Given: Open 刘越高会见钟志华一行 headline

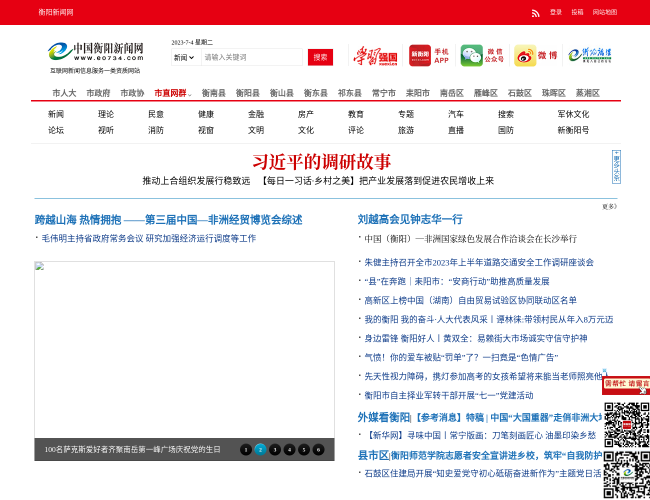Looking at the screenshot, I should (x=410, y=219).
